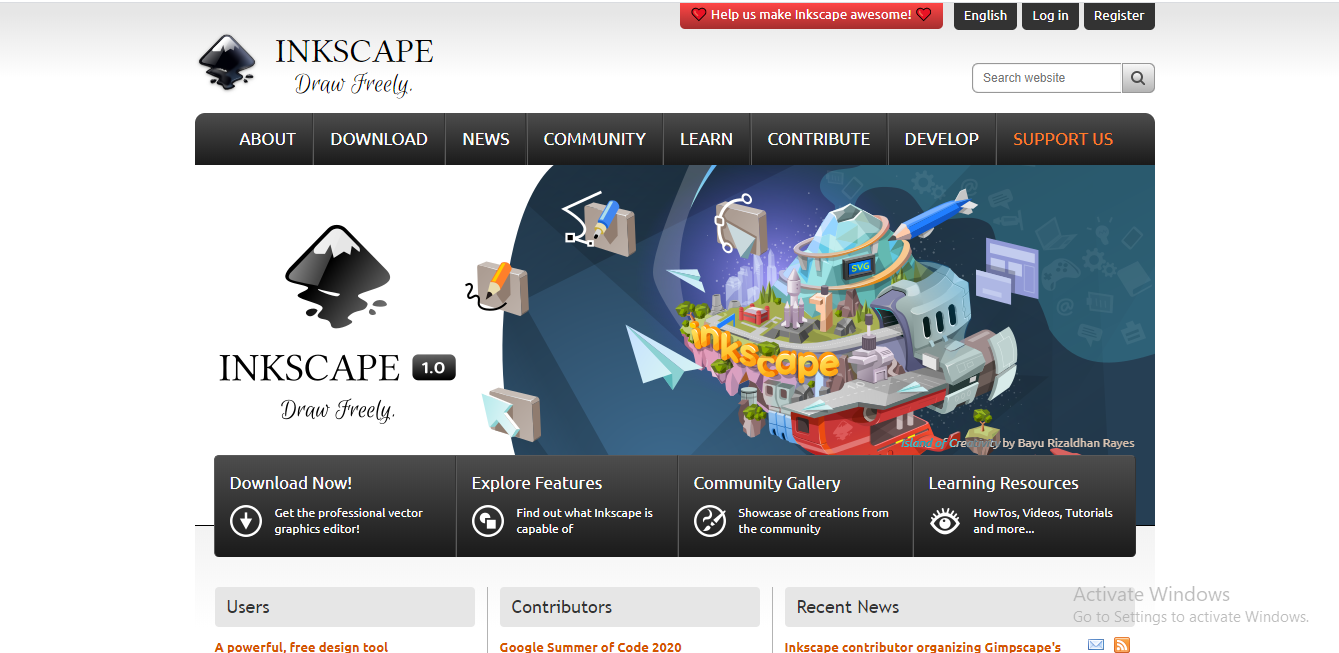1339x653 pixels.
Task: Click the download arrow icon
Action: click(x=246, y=521)
